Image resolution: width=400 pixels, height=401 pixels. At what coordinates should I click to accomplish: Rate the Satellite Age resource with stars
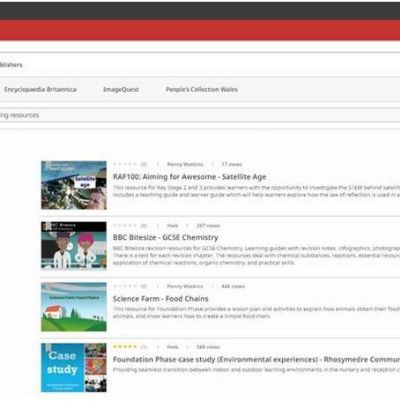(x=125, y=164)
